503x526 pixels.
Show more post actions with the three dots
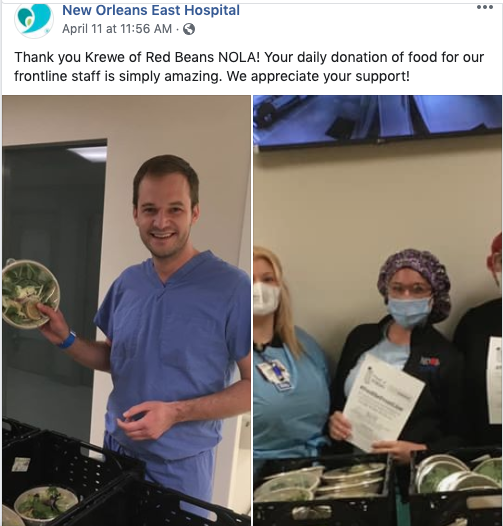485,7
